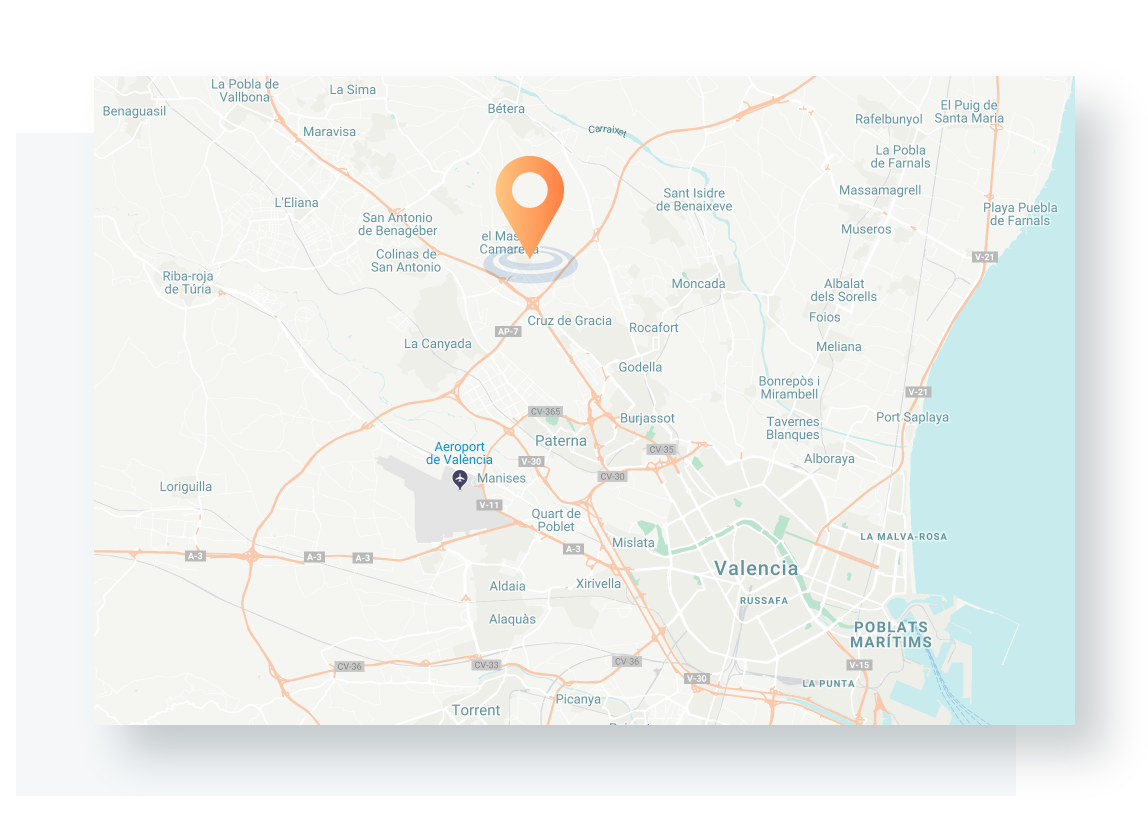Select the Museros label
Image resolution: width=1148 pixels, height=836 pixels.
click(866, 229)
